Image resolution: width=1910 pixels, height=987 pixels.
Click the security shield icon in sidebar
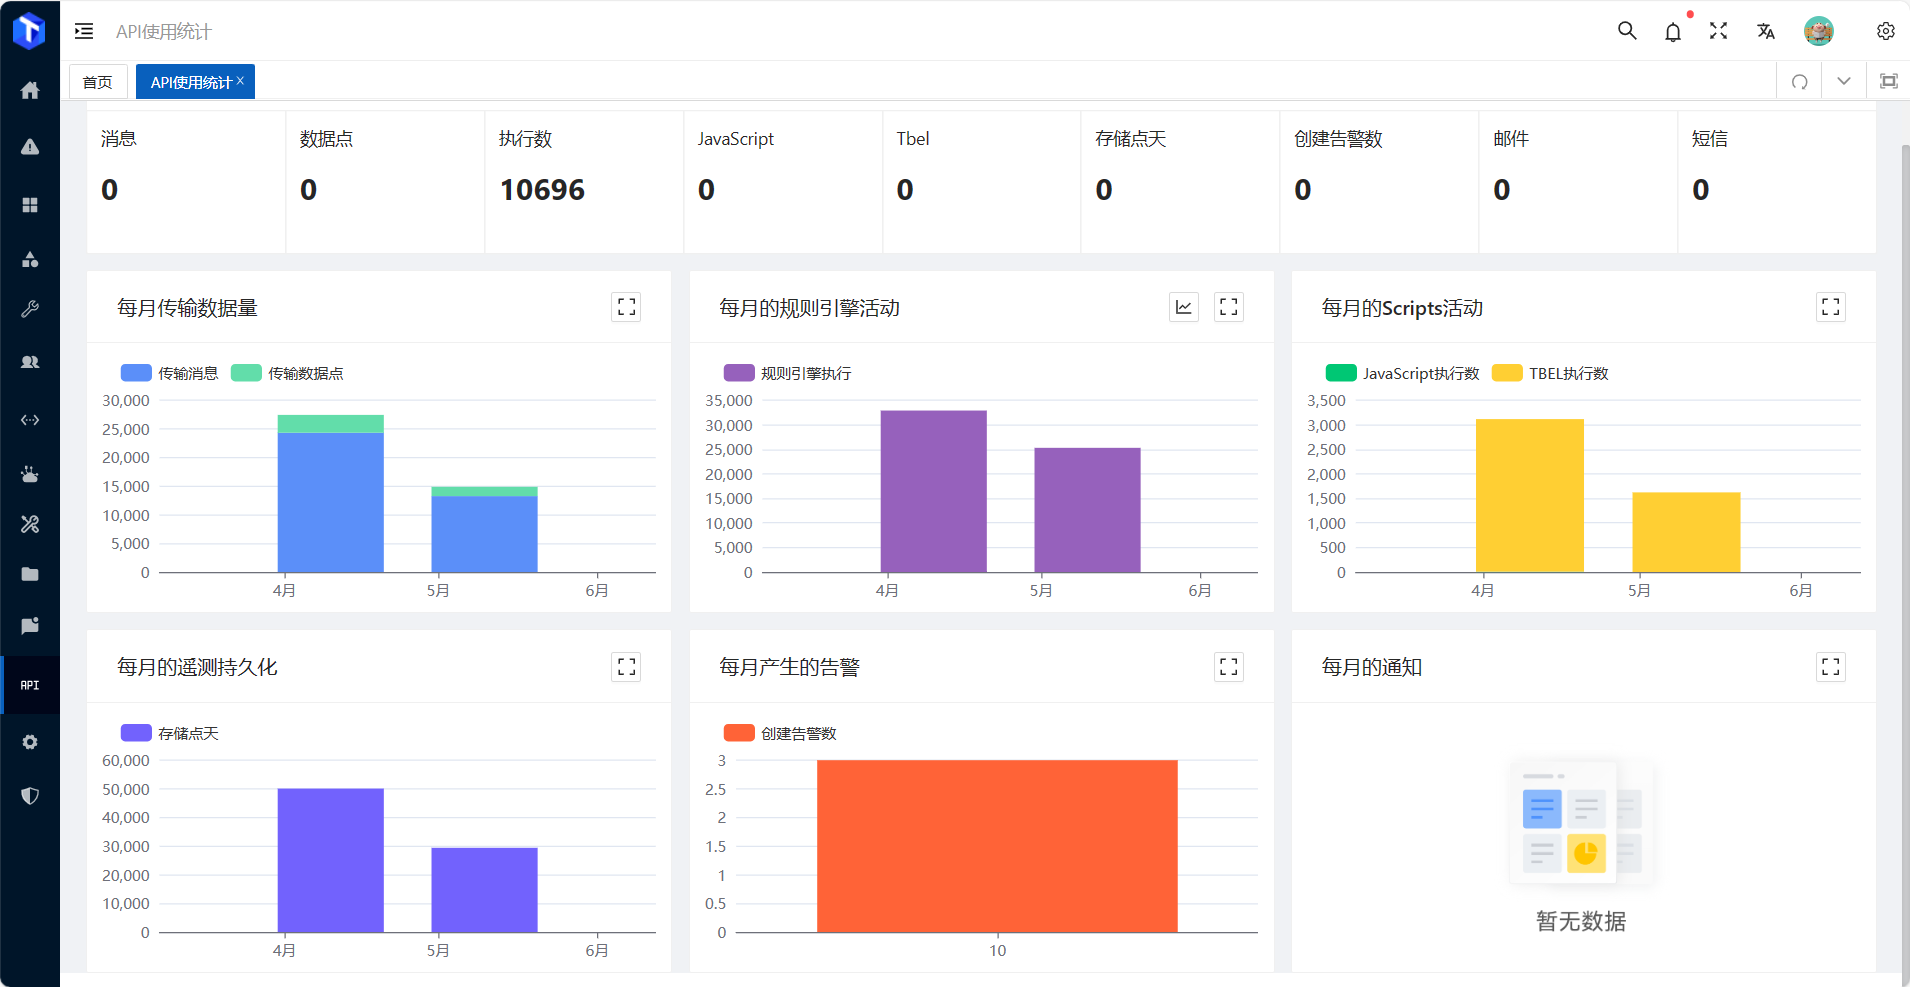coord(30,795)
